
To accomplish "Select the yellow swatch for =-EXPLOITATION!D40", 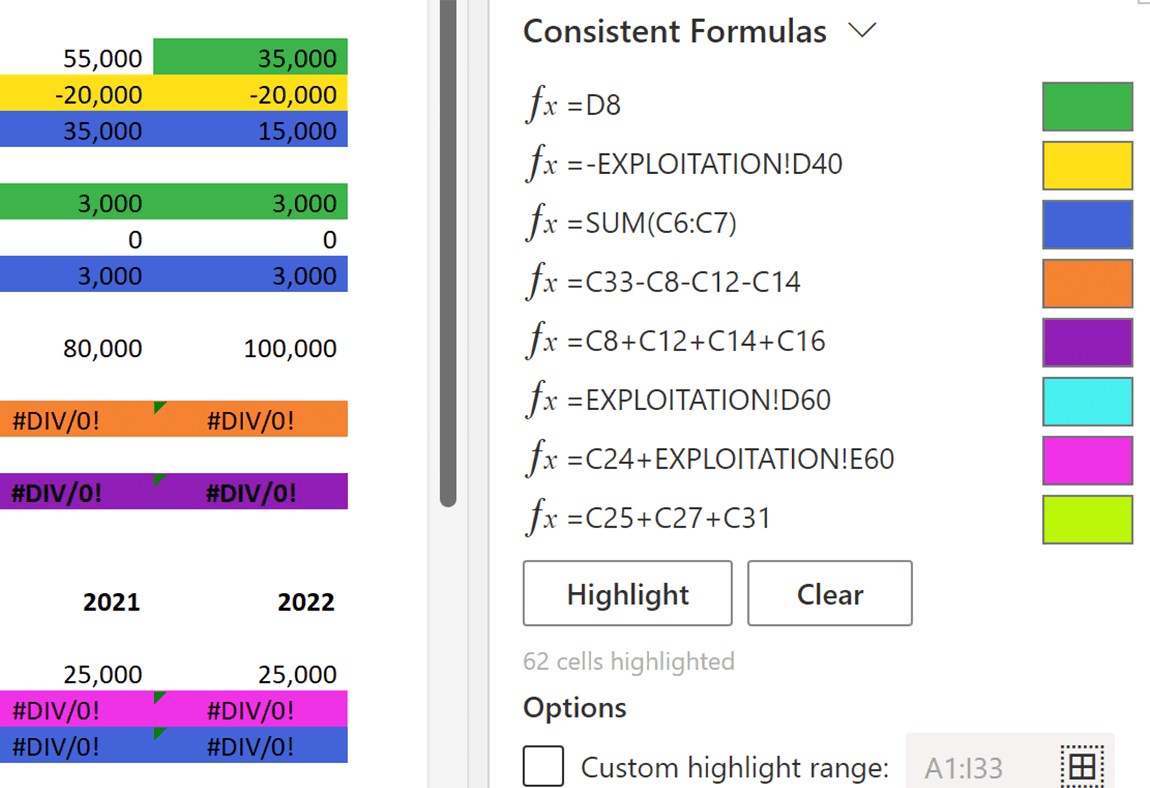I will [x=1087, y=165].
